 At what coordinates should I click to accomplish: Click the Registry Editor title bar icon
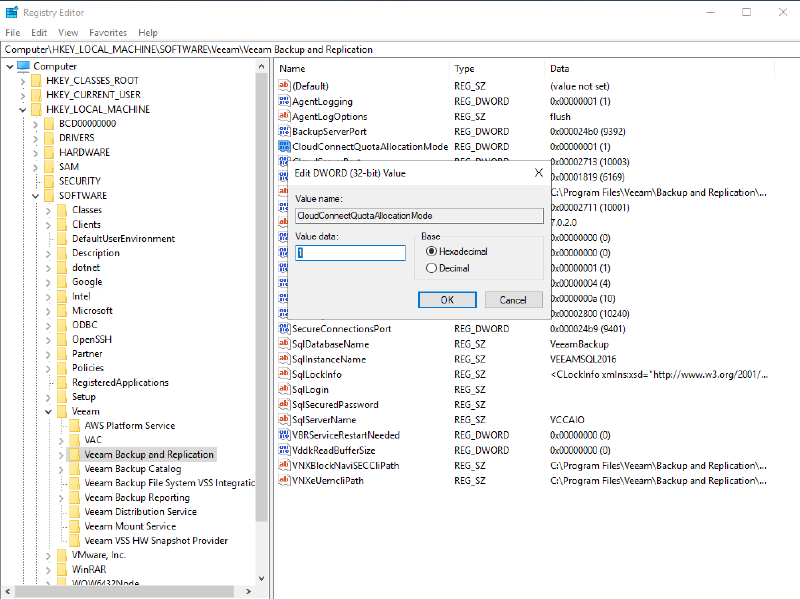click(x=12, y=12)
